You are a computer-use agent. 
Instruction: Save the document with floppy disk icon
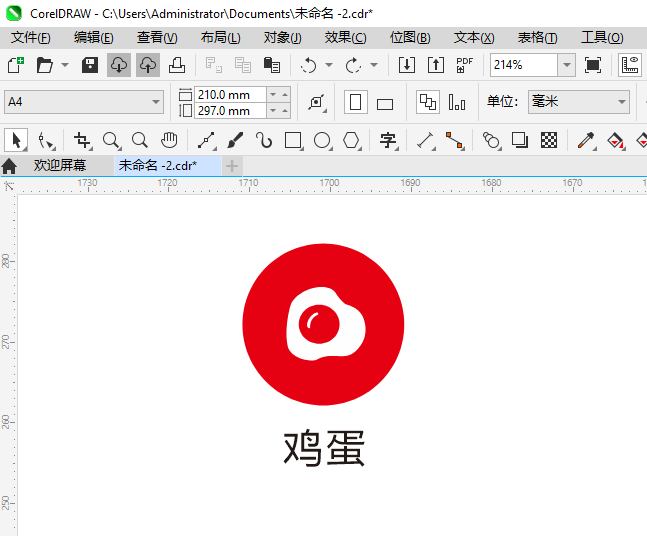pos(90,65)
